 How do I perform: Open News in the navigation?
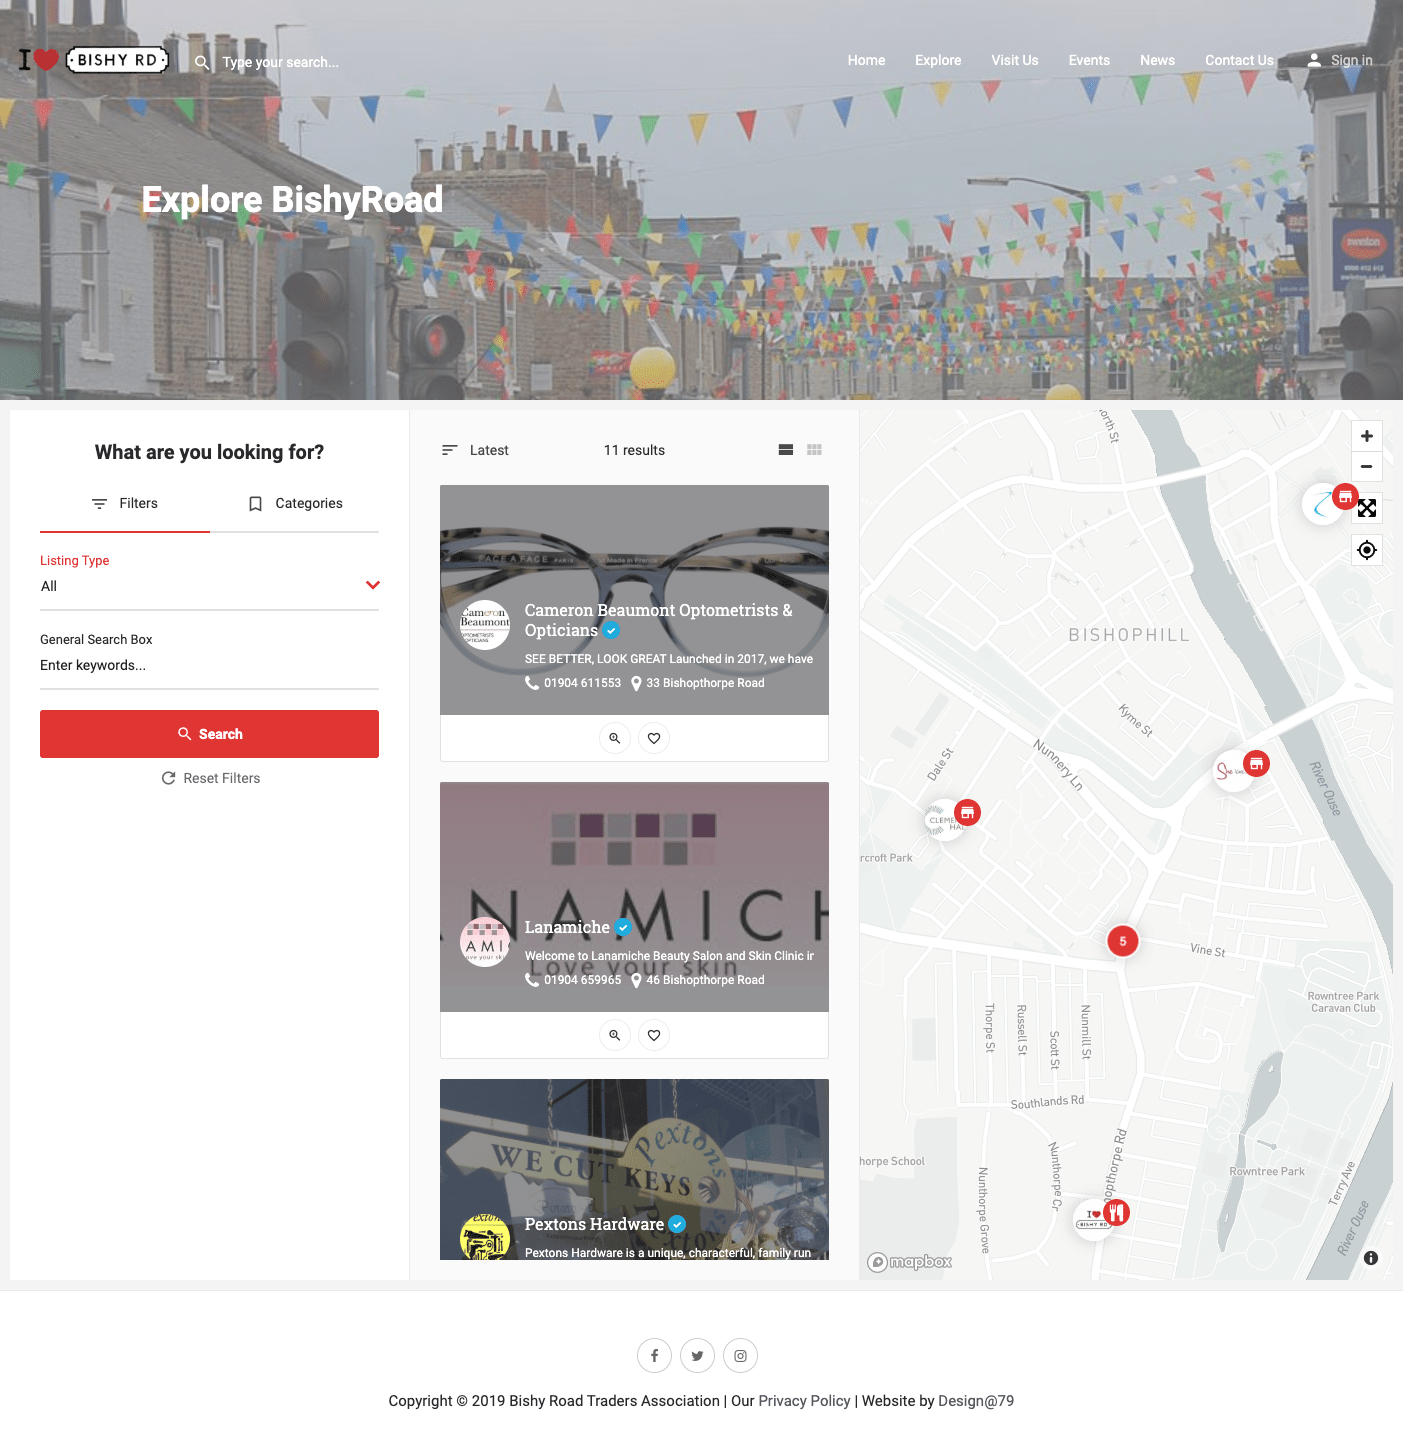coord(1157,60)
